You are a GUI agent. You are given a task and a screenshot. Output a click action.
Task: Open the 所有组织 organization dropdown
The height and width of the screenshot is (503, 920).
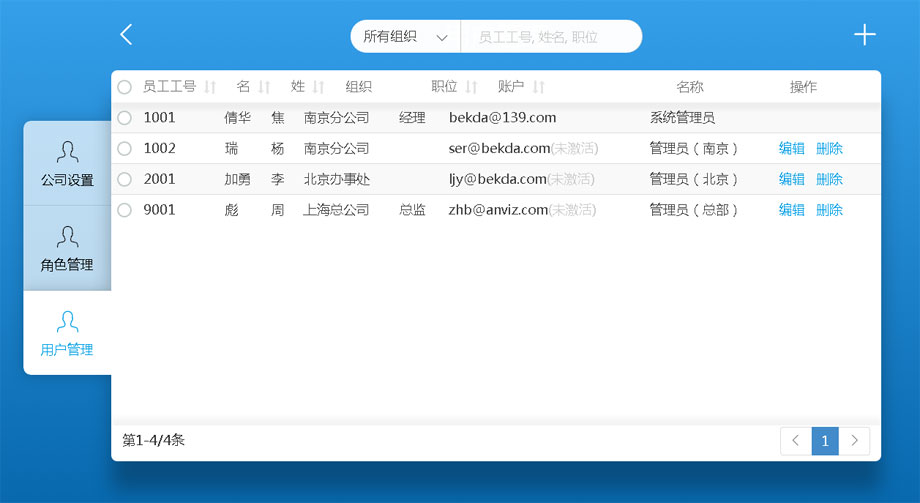(405, 37)
